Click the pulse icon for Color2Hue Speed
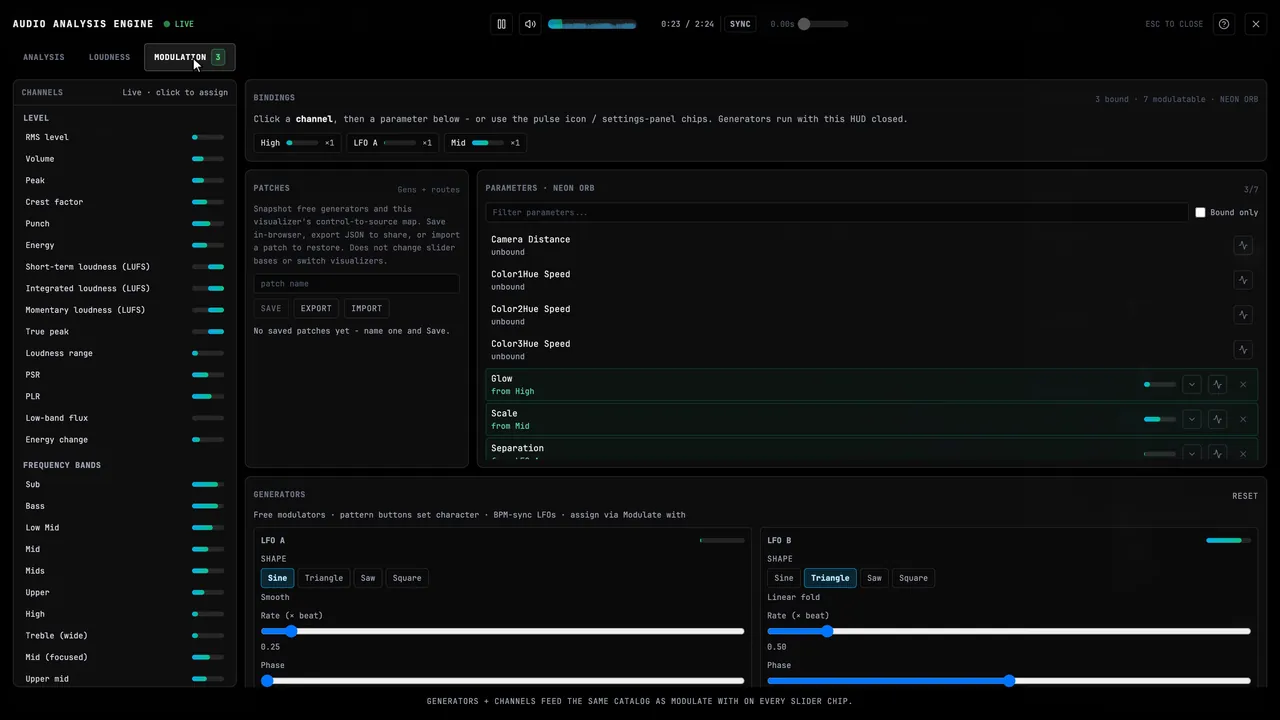This screenshot has height=720, width=1280. point(1243,315)
